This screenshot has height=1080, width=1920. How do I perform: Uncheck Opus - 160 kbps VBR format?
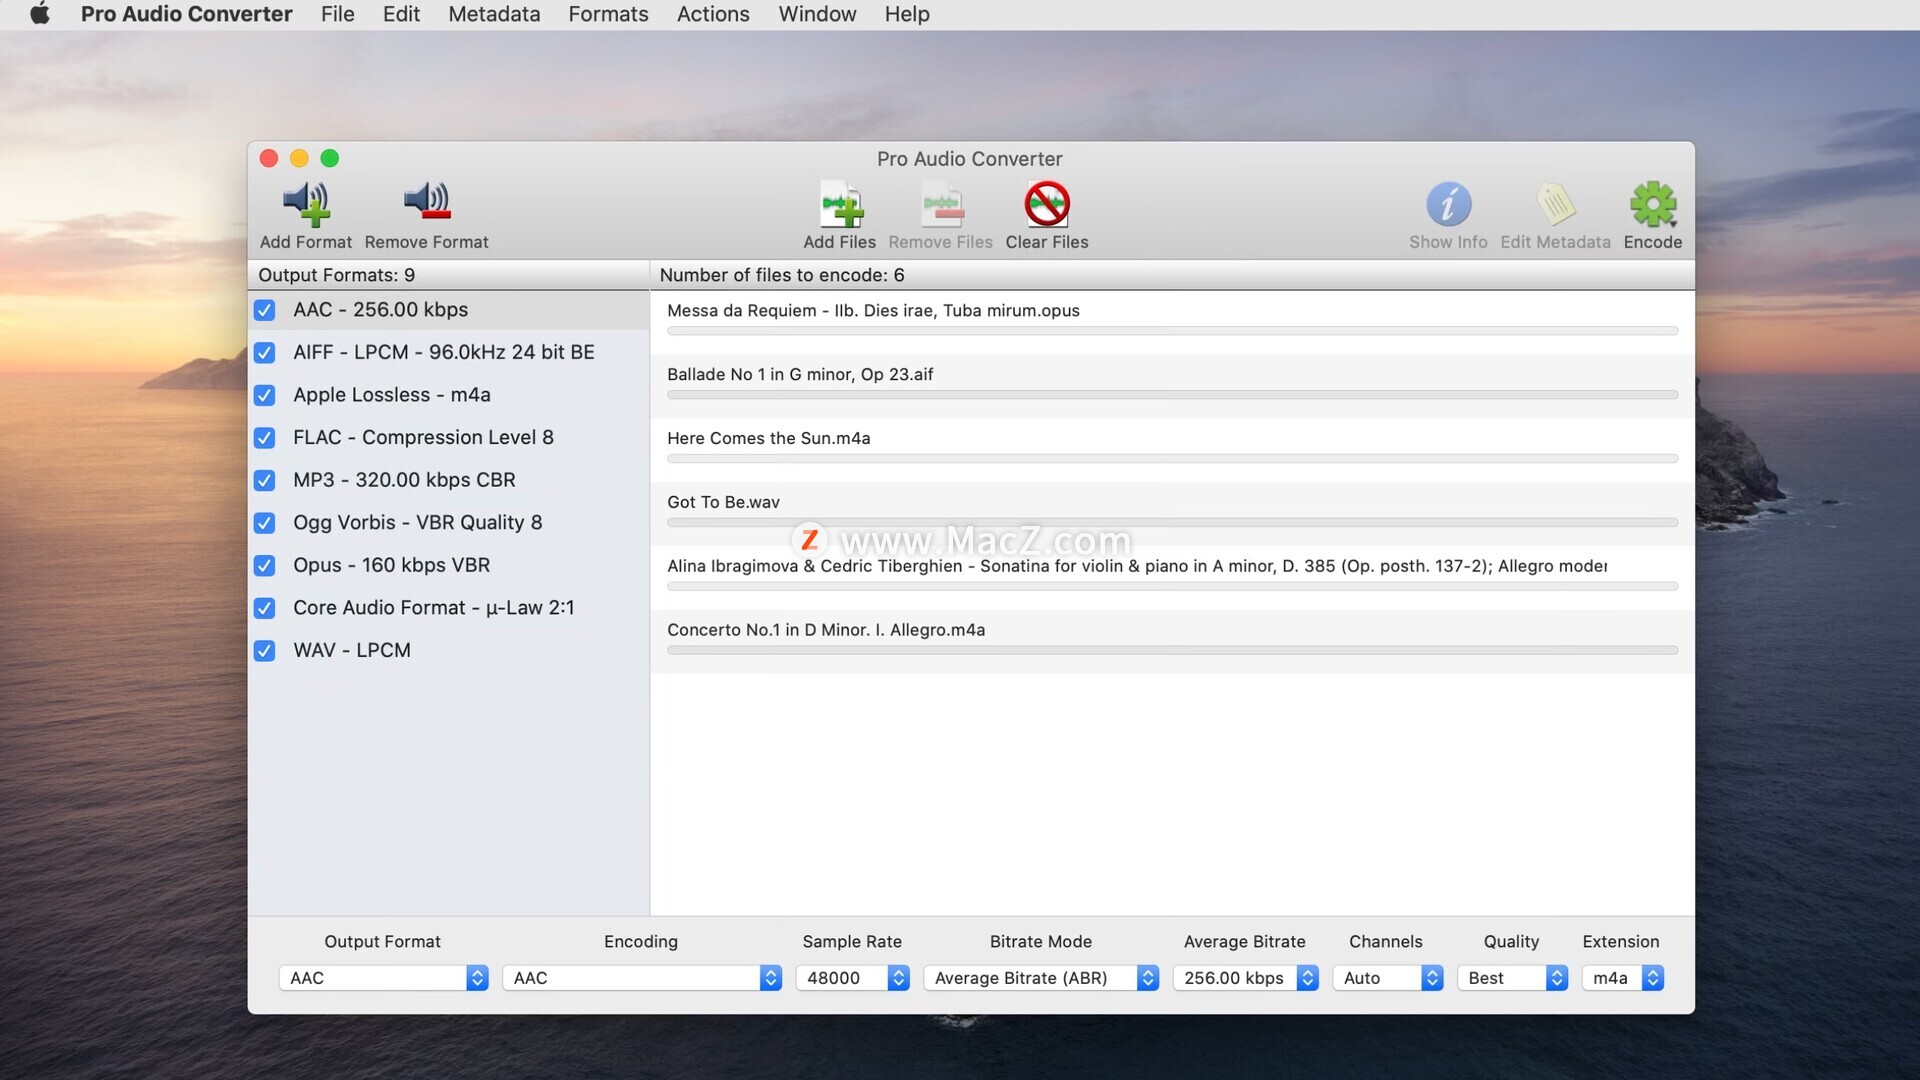[x=265, y=565]
